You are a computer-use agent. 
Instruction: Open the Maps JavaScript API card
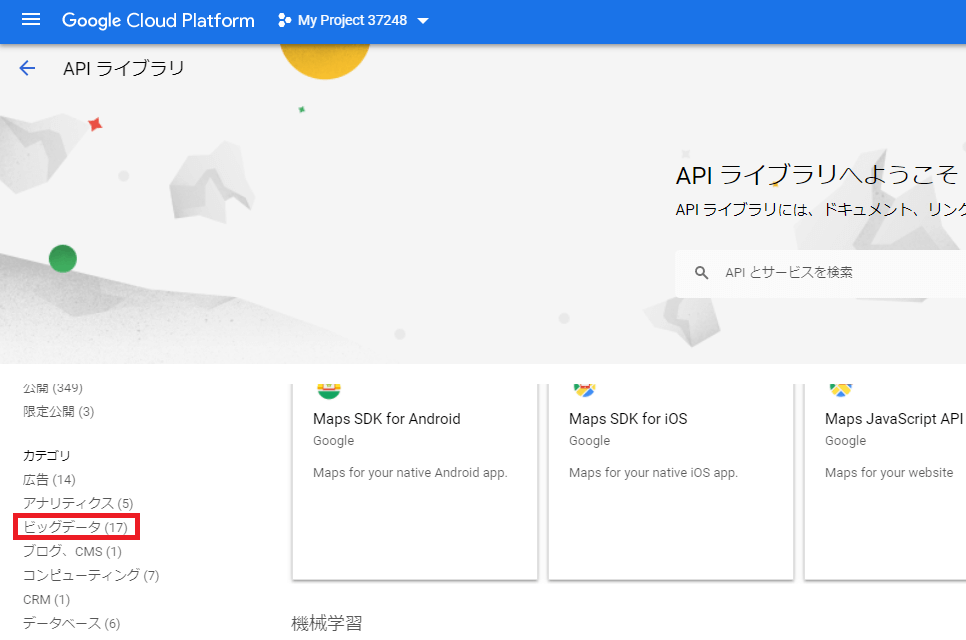coord(885,481)
